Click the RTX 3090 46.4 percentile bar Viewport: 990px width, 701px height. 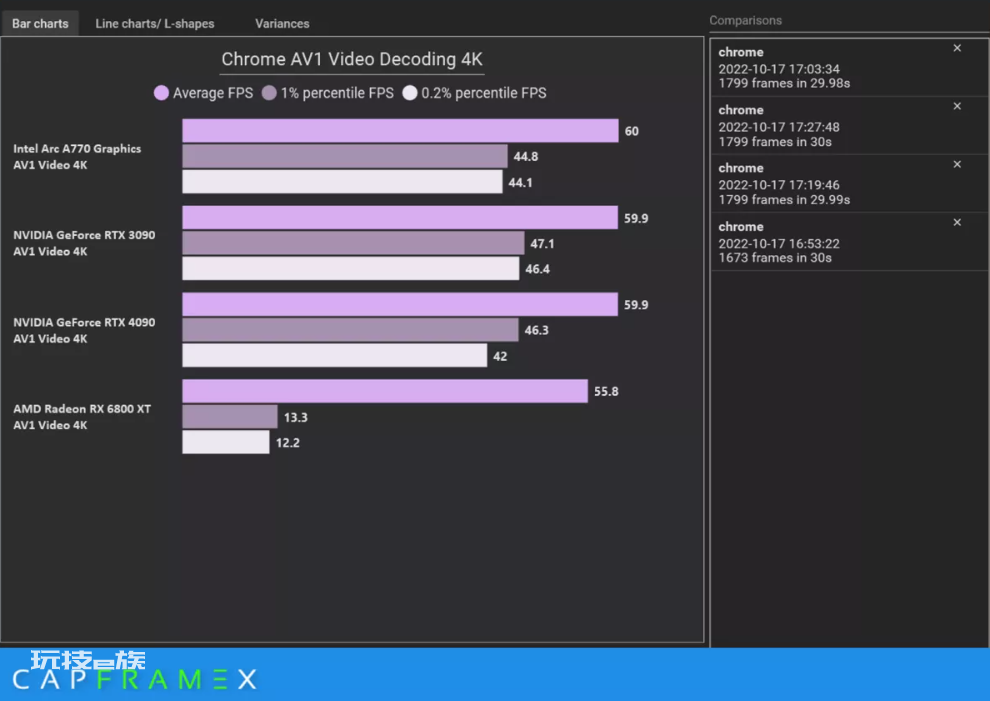point(350,268)
